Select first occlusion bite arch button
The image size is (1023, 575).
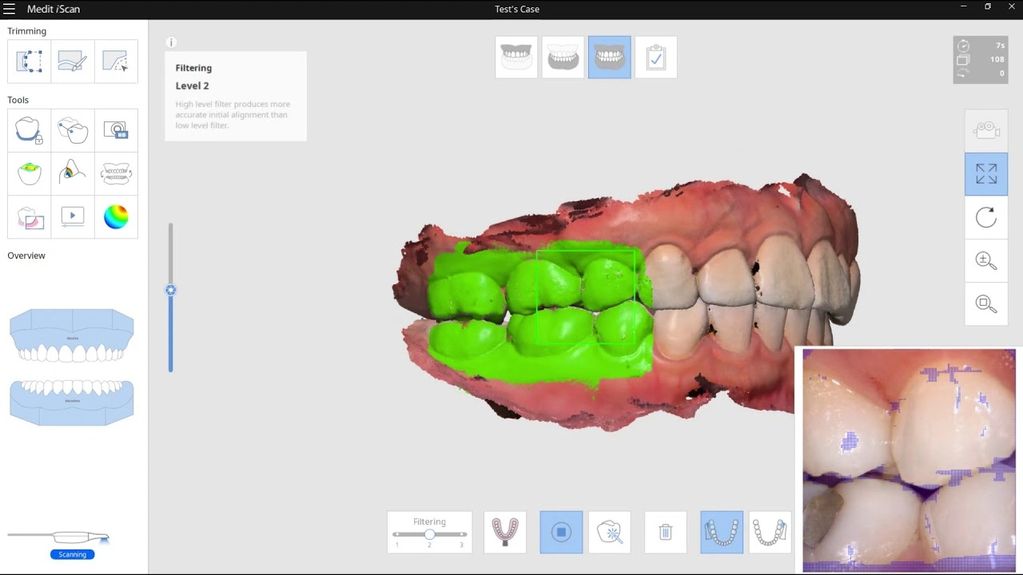[x=722, y=532]
